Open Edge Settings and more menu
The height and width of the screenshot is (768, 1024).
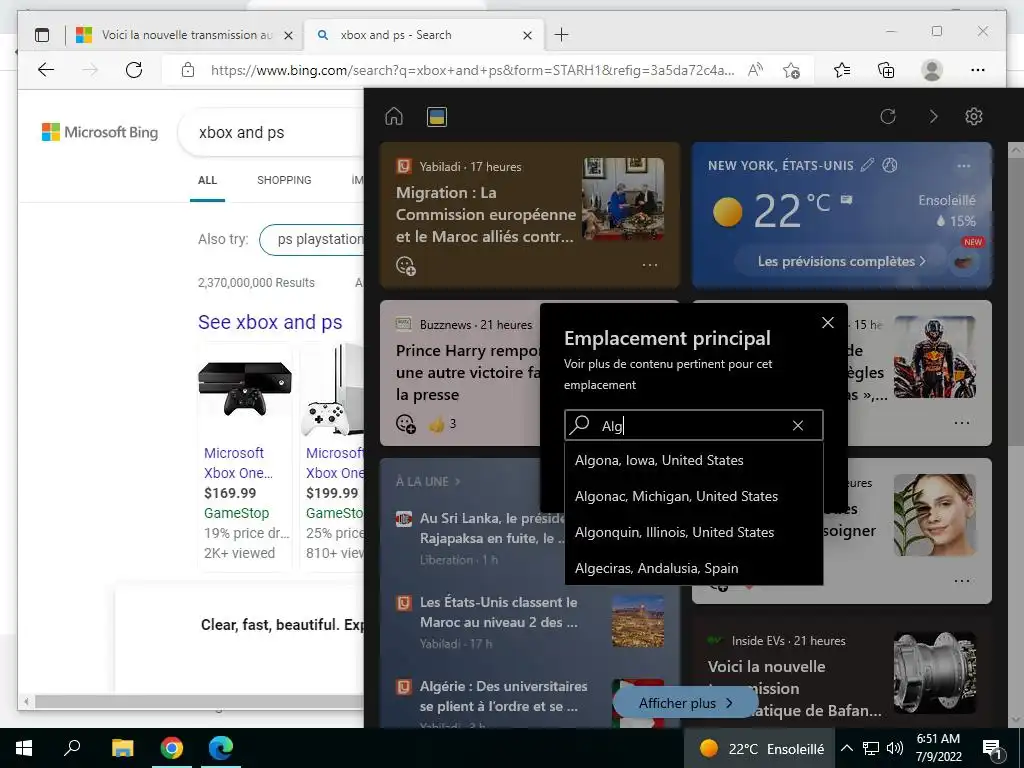click(978, 70)
